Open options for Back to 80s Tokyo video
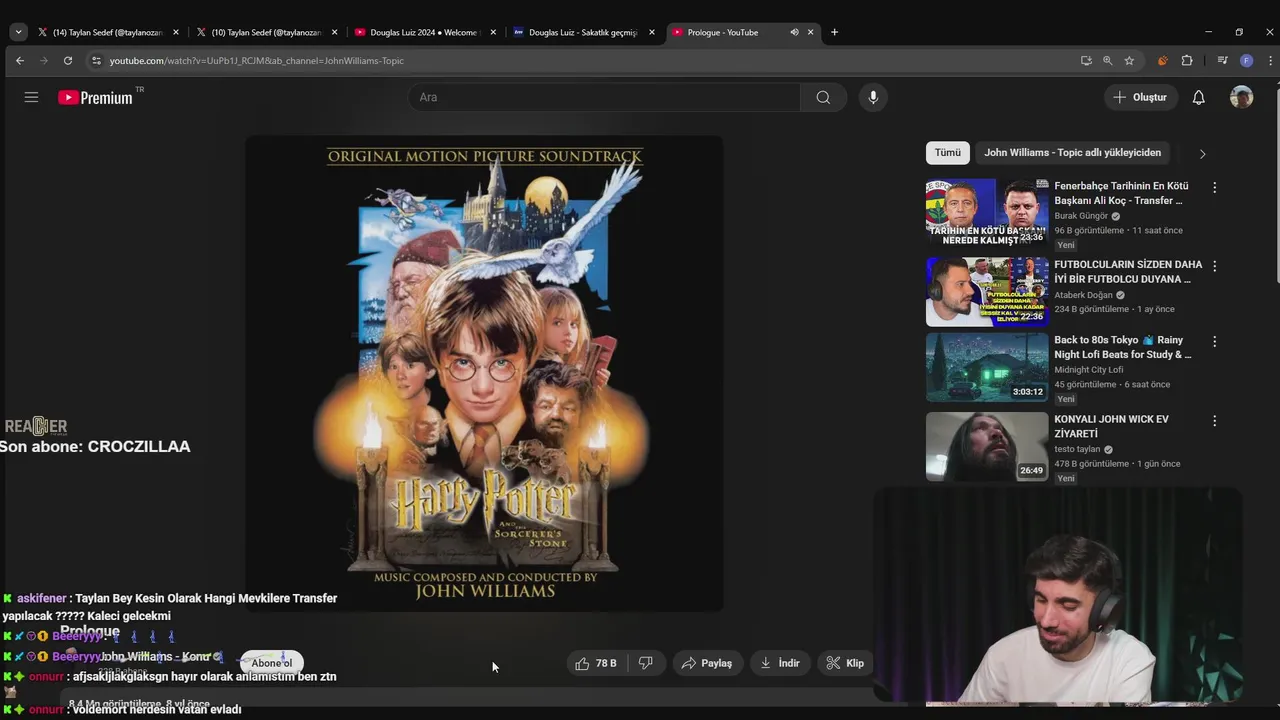This screenshot has height=720, width=1280. [x=1214, y=341]
